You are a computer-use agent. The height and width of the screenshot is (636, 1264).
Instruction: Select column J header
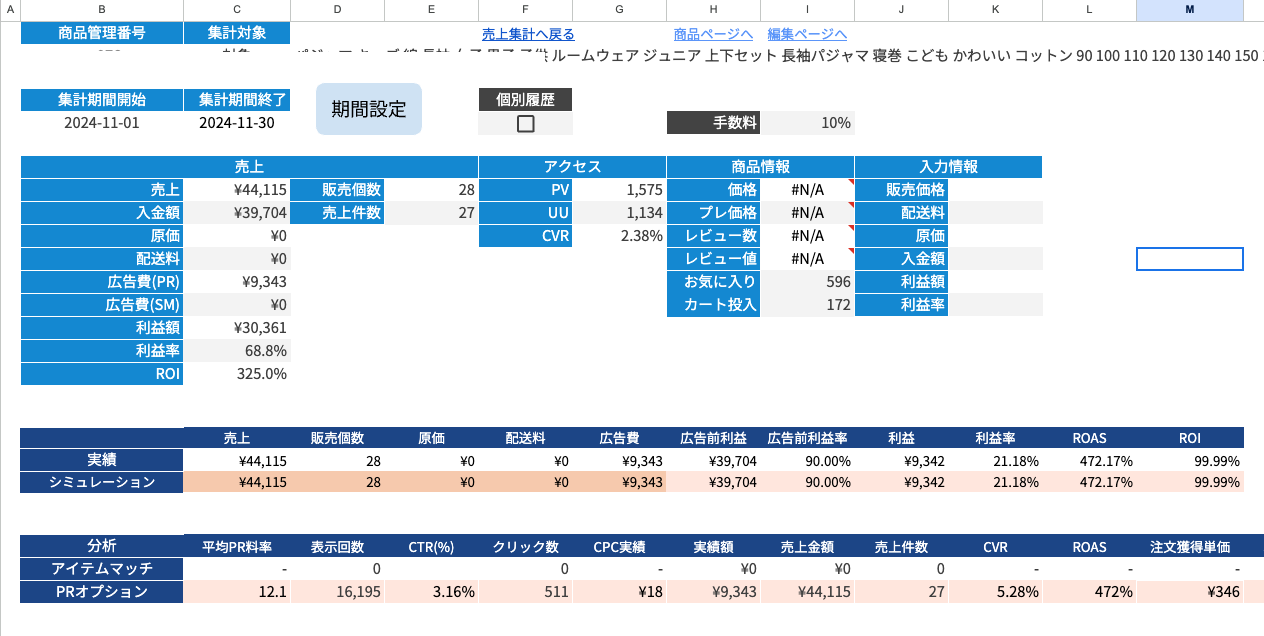[901, 9]
